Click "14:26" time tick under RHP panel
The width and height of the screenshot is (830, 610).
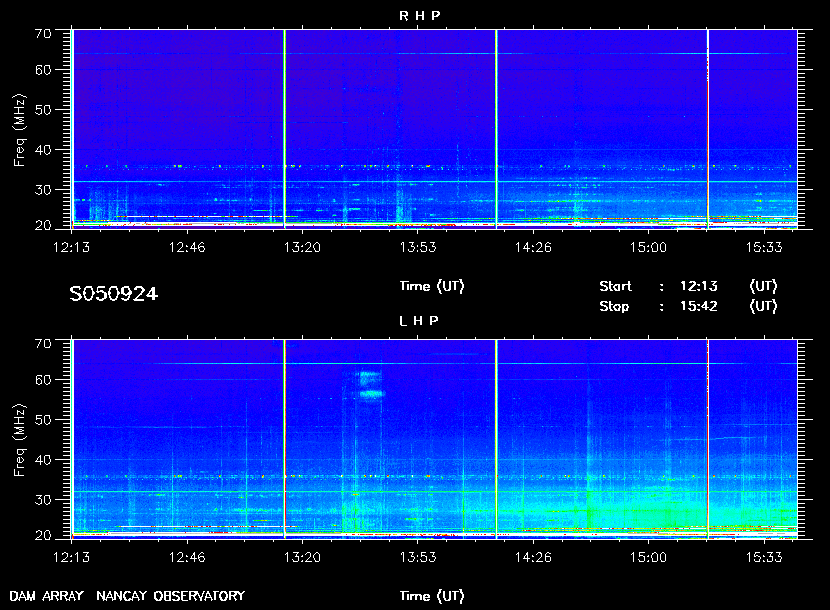point(533,247)
